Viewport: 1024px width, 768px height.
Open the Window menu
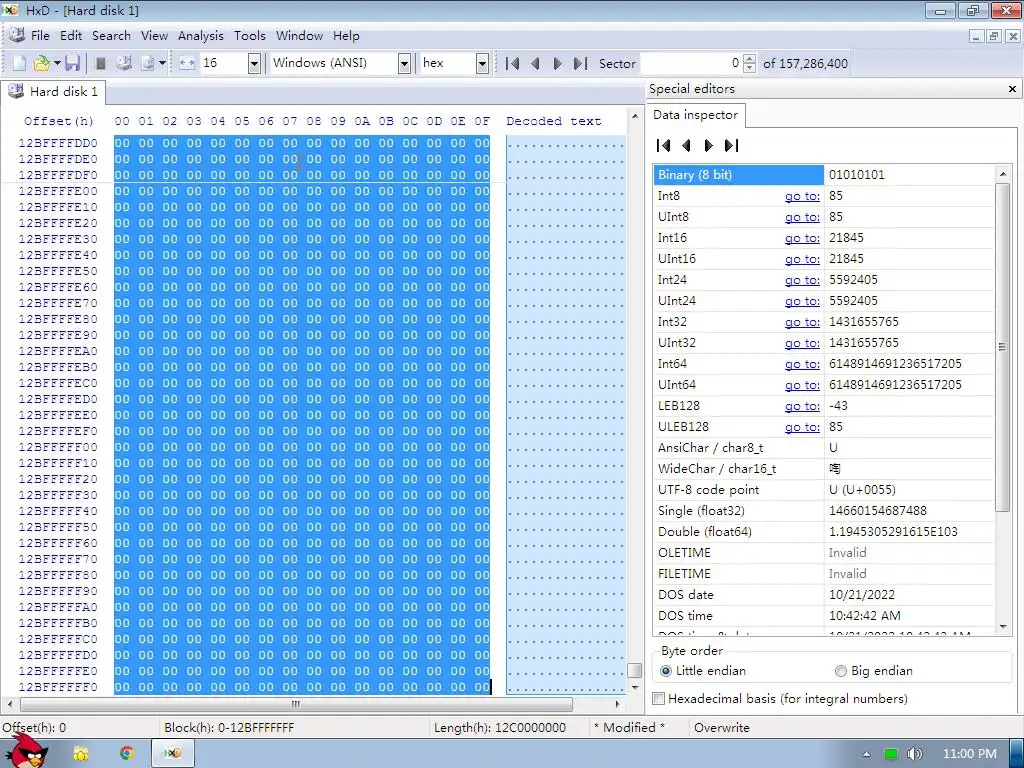tap(299, 36)
